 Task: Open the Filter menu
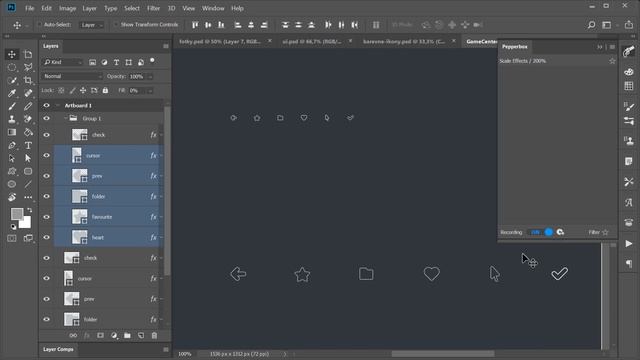(153, 8)
